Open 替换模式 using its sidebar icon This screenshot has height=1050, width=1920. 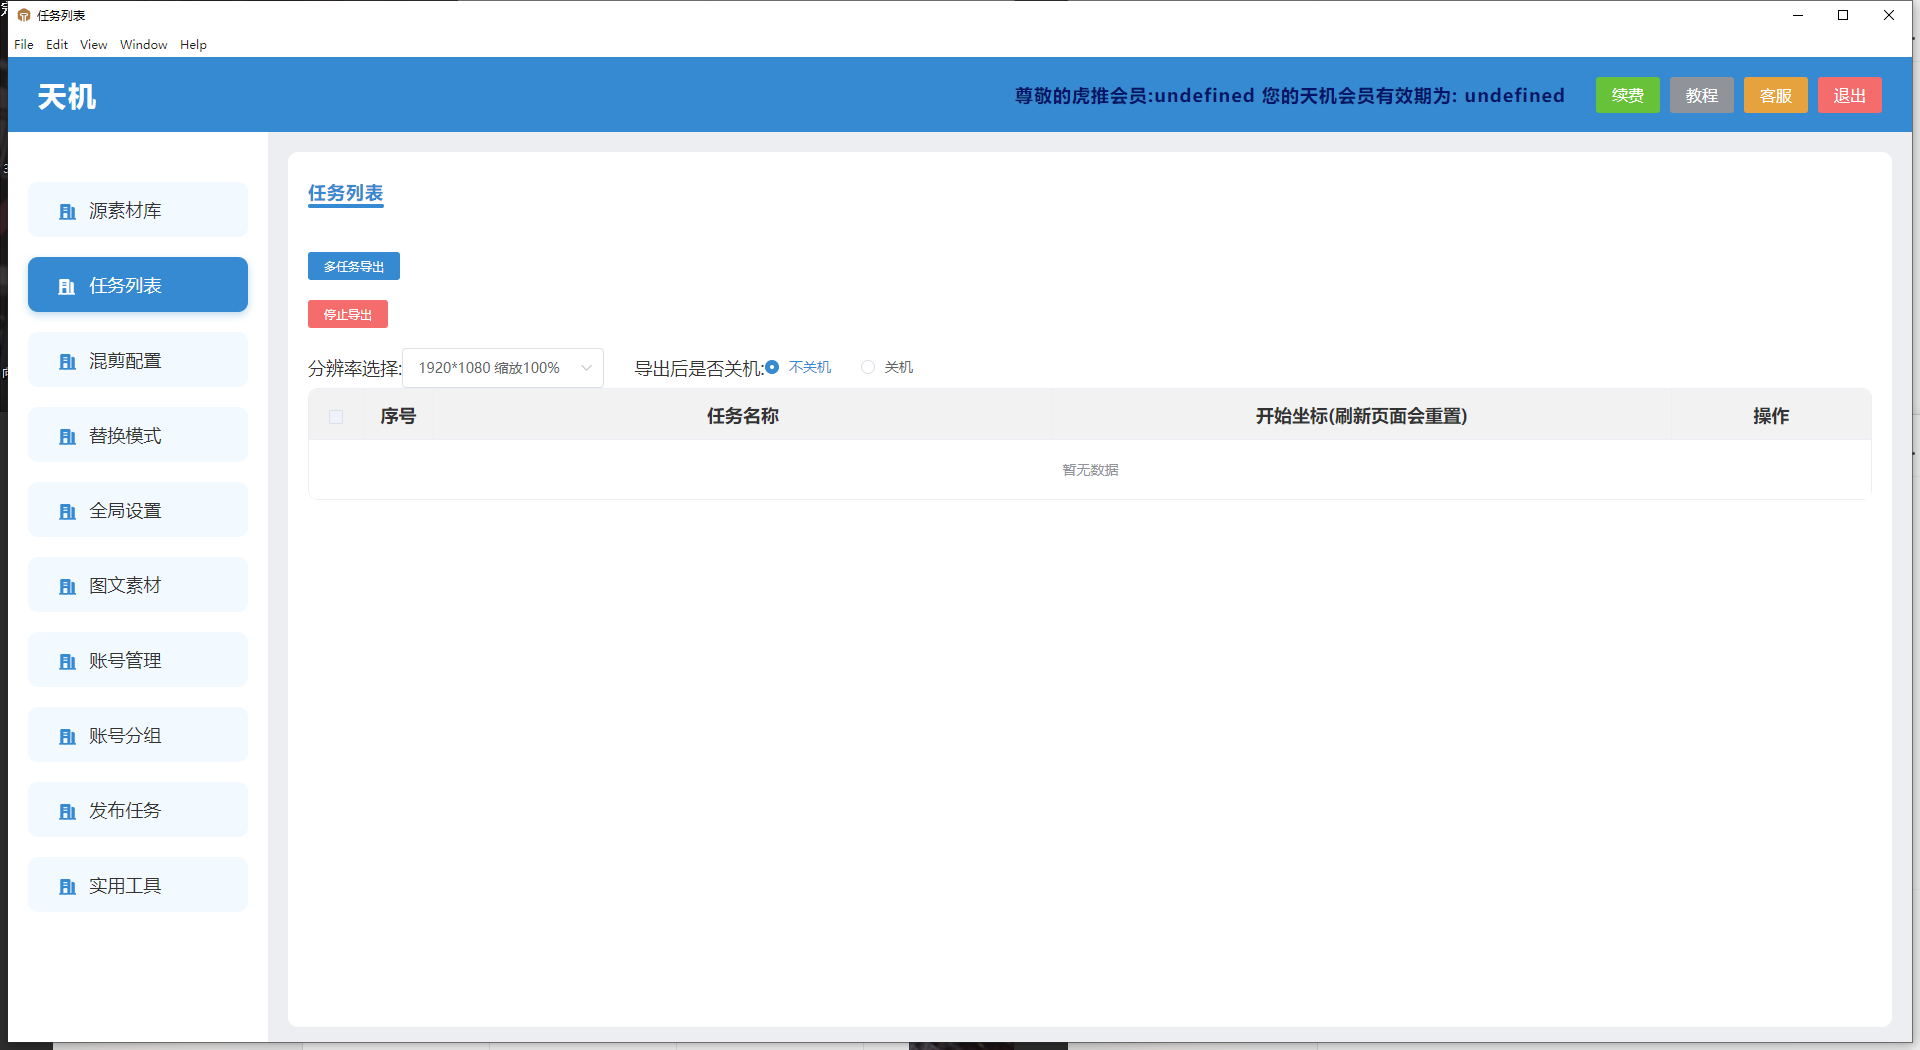pos(66,436)
